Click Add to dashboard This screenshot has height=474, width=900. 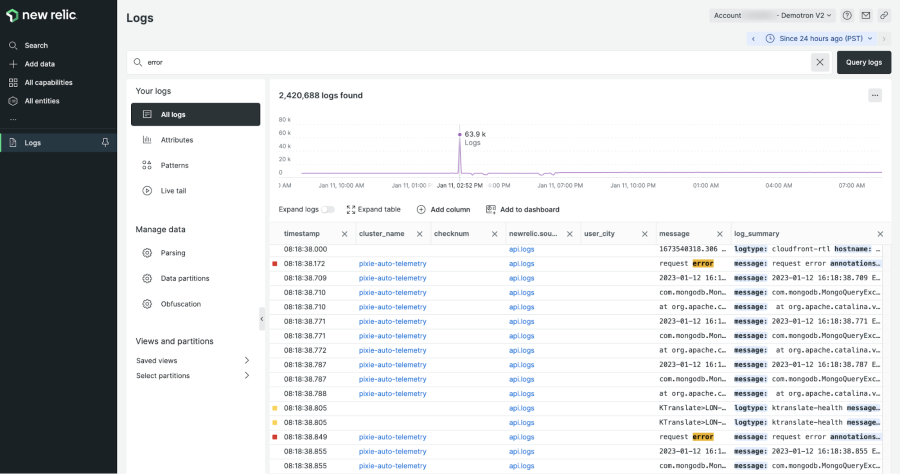click(522, 209)
